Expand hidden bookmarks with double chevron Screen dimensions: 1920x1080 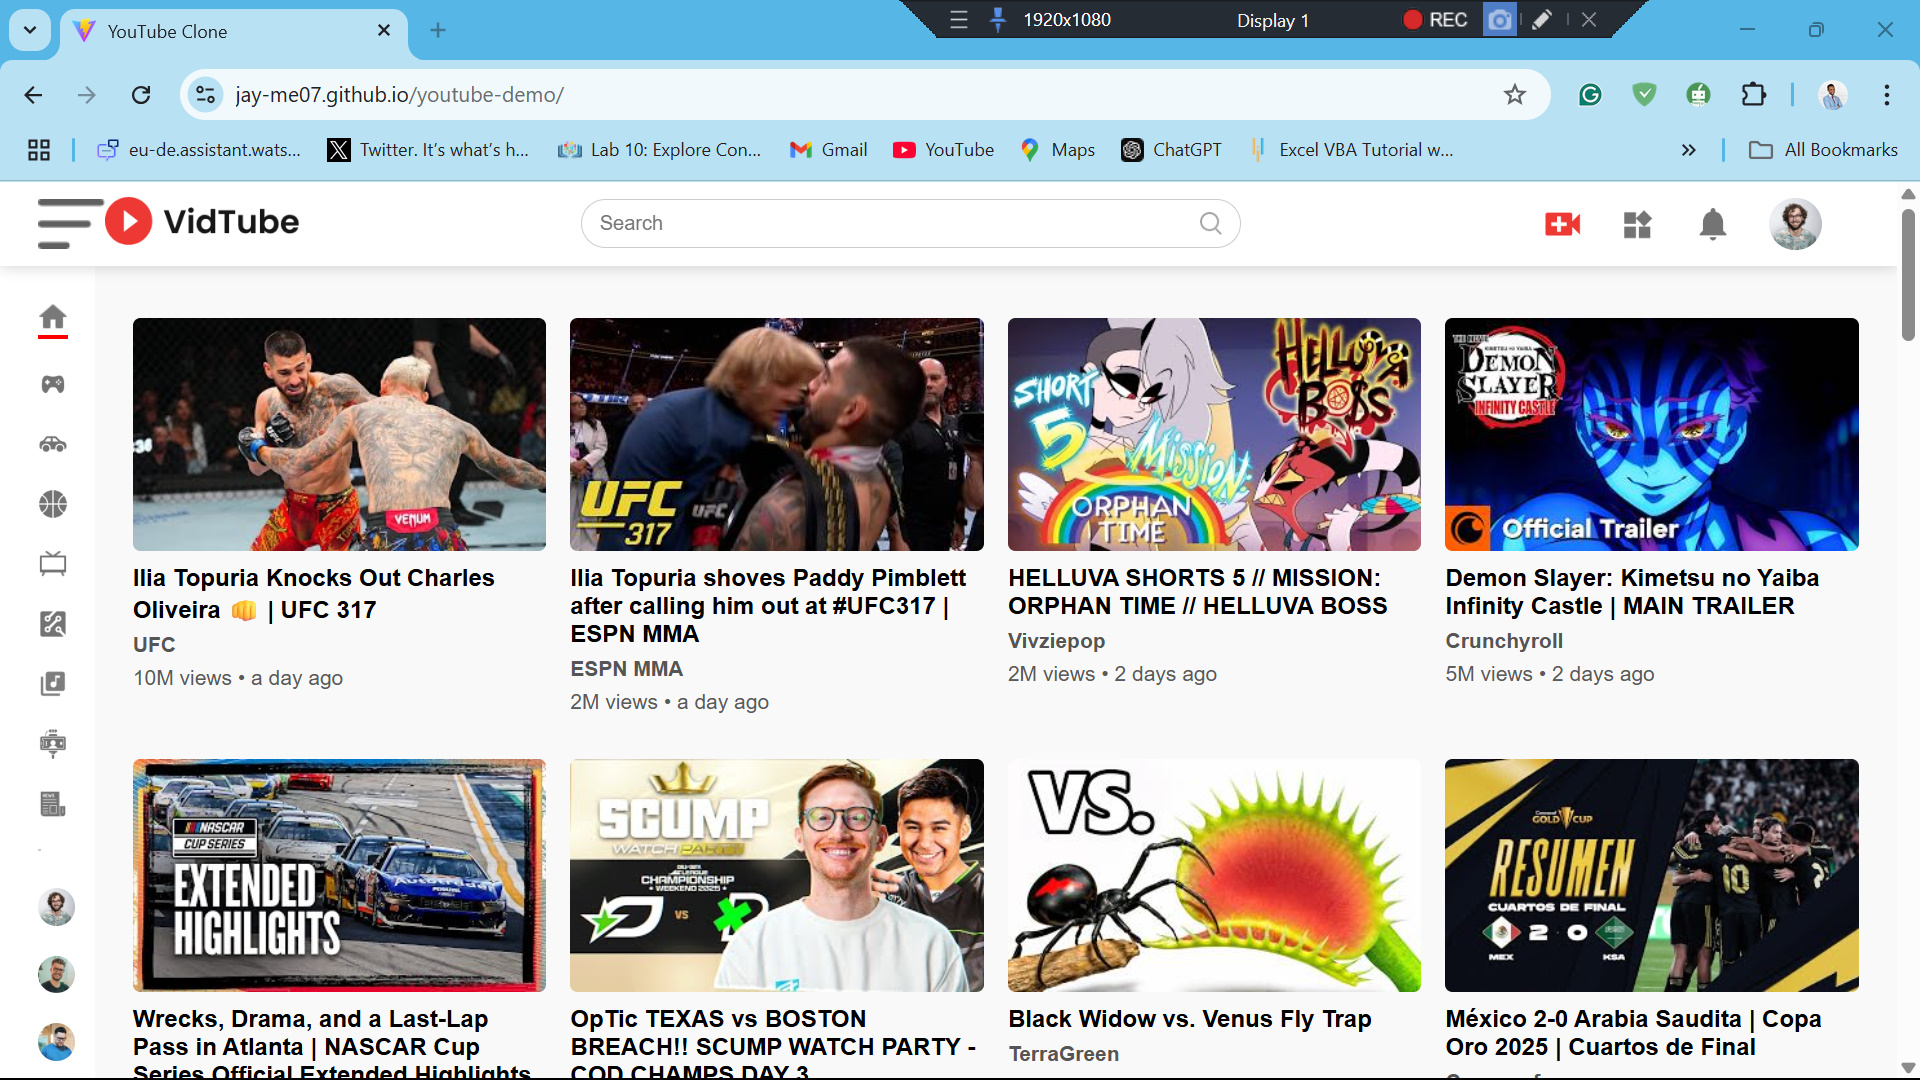pyautogui.click(x=1688, y=150)
